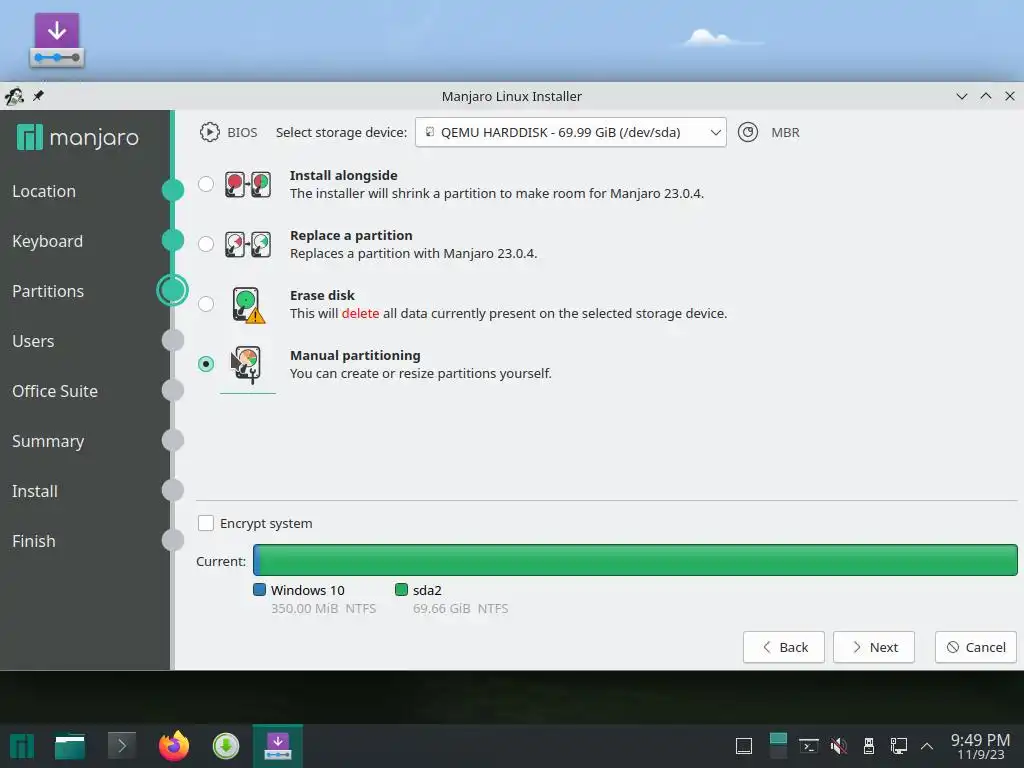Go to the Finish step
Screen dimensions: 1024x768
pyautogui.click(x=33, y=541)
